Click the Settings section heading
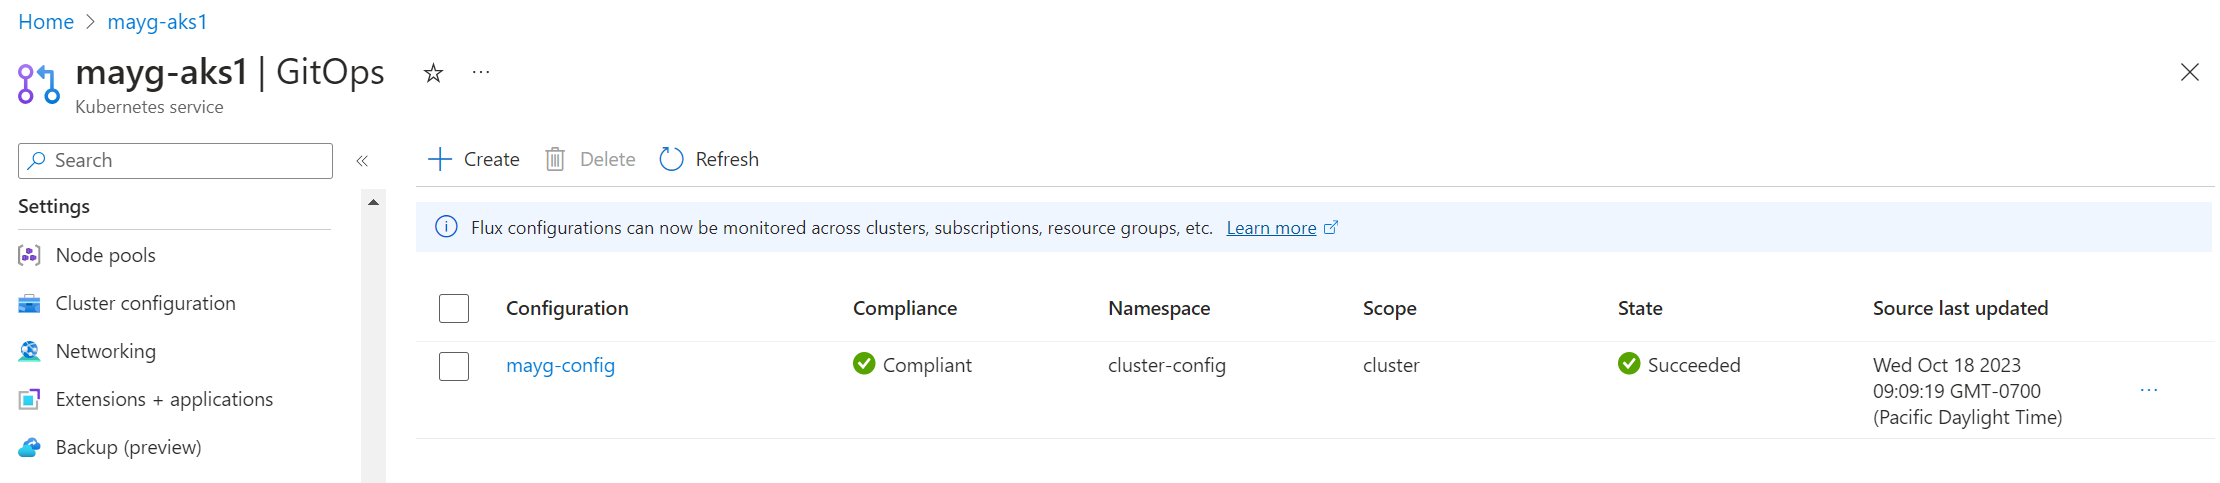 point(54,206)
